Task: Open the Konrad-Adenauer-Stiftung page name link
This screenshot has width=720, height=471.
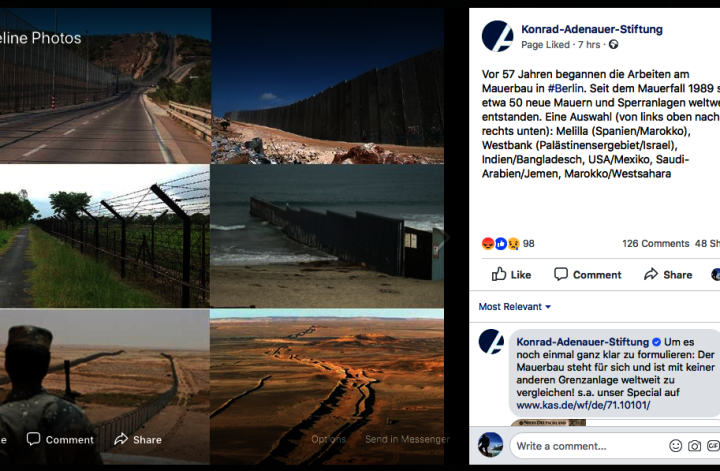Action: 592,29
